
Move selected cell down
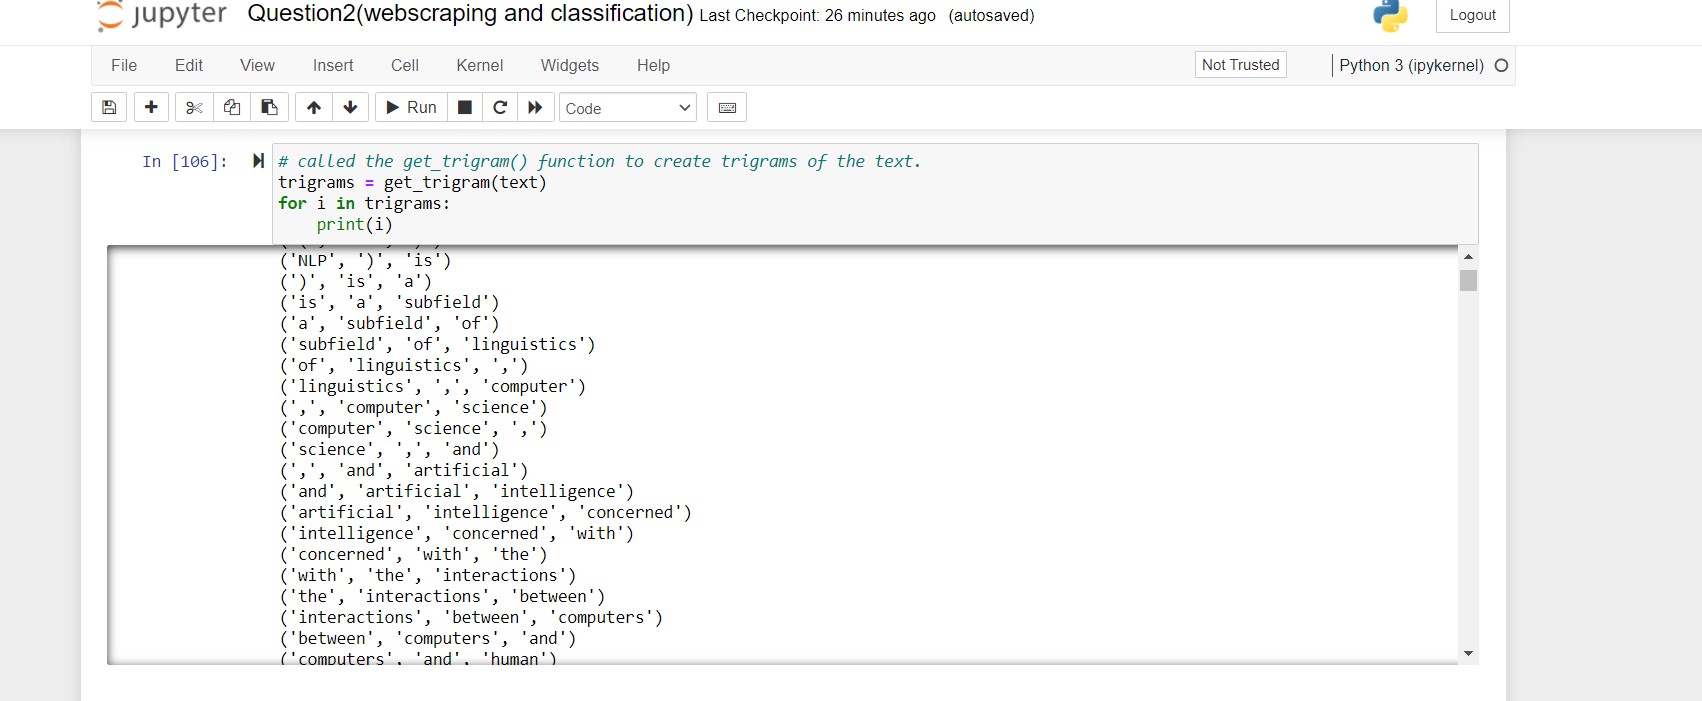pos(350,107)
